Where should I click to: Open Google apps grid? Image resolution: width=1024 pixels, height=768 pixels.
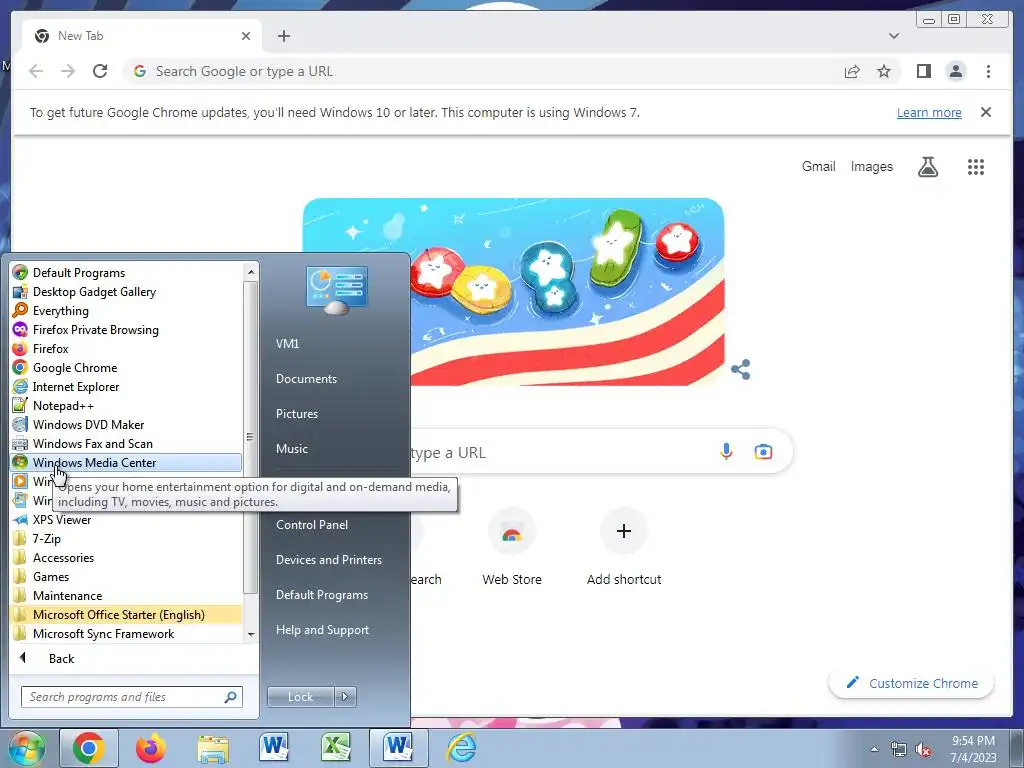point(976,167)
